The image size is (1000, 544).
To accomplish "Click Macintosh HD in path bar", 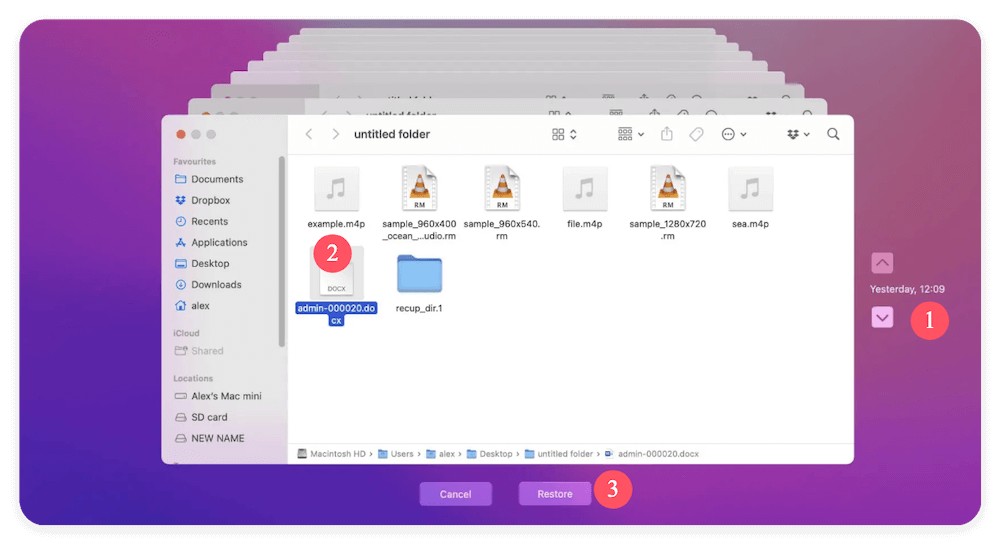I will 331,454.
